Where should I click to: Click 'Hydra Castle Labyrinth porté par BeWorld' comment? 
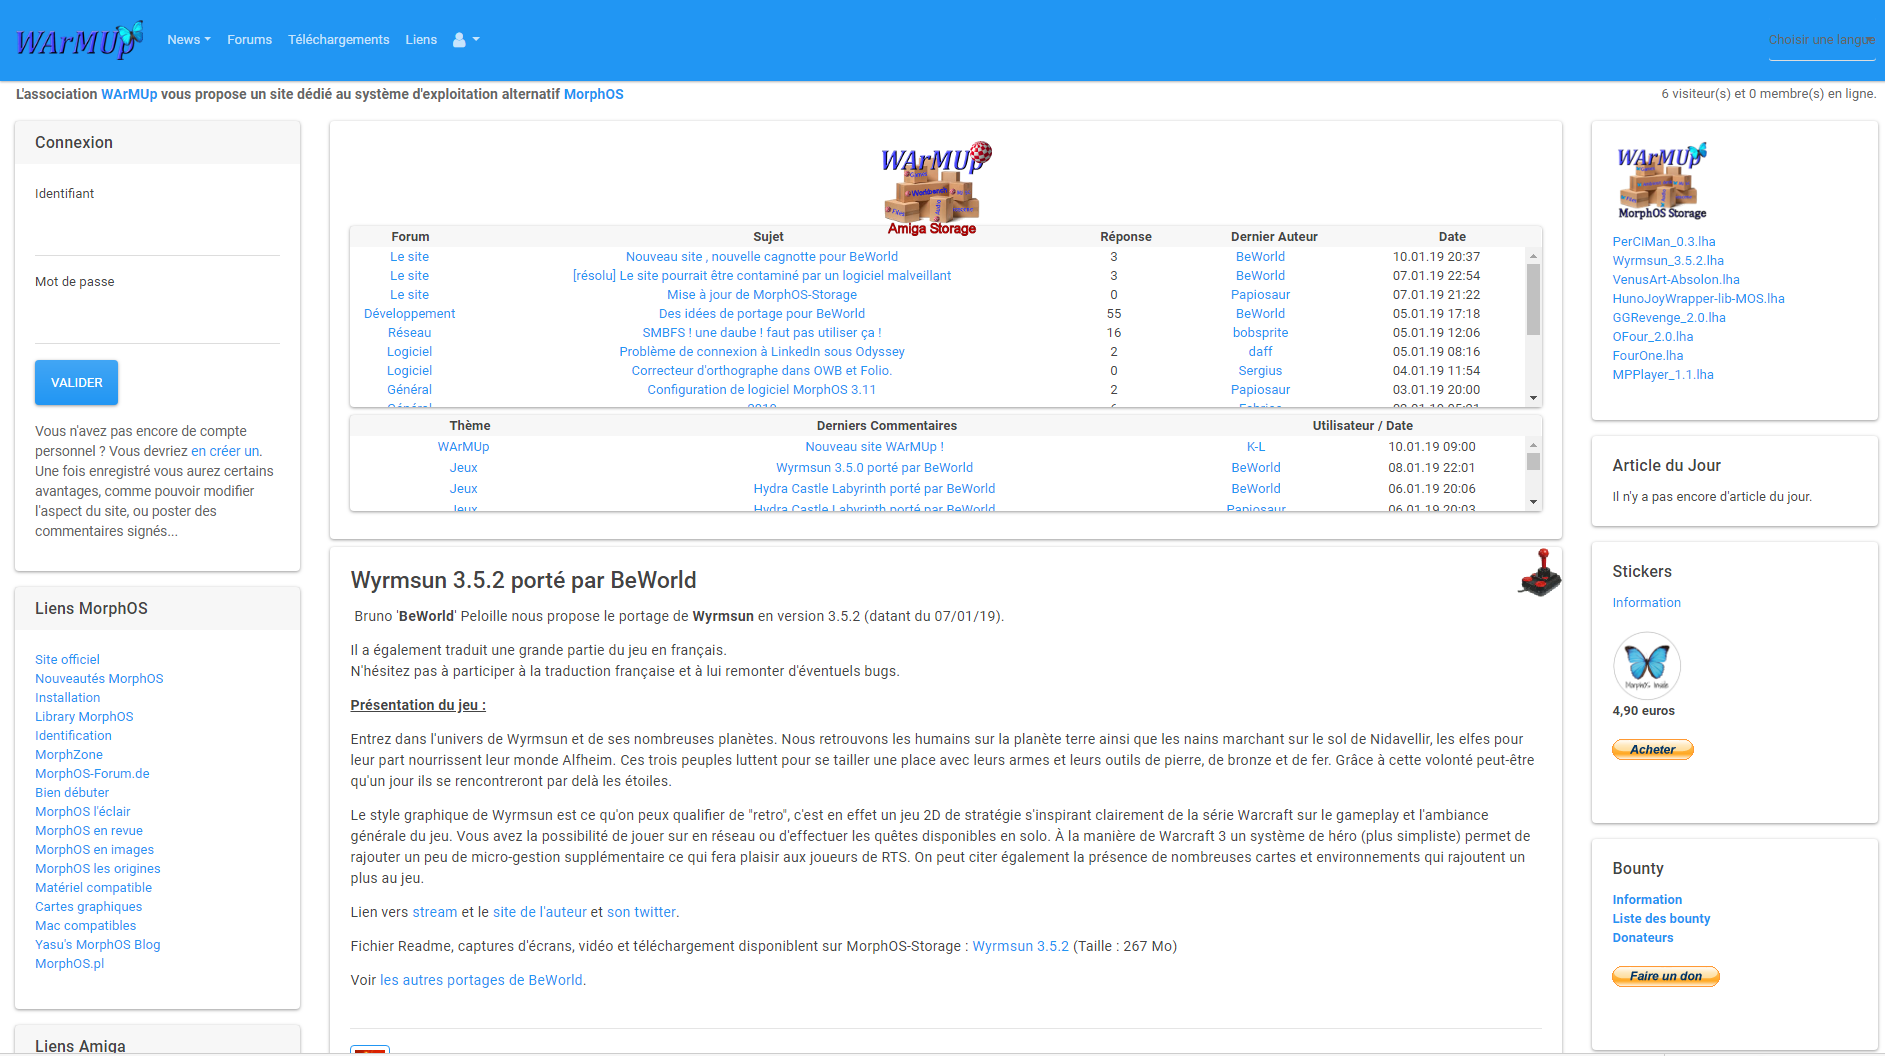874,489
